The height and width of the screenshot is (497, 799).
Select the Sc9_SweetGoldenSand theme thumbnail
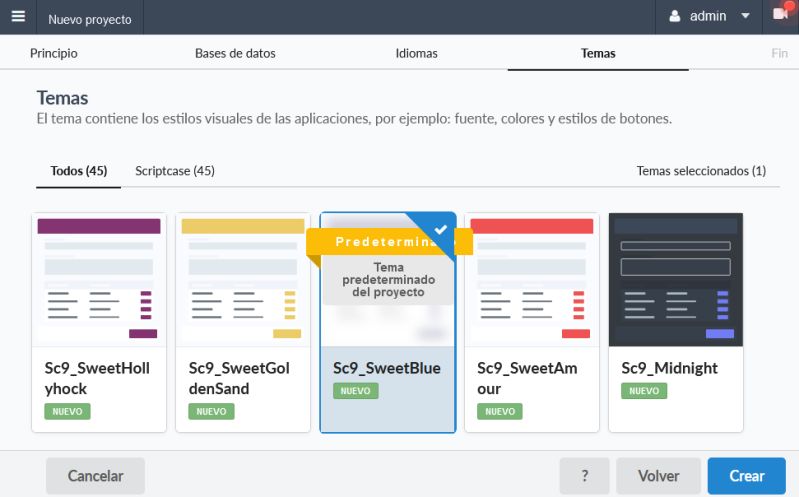coord(243,280)
